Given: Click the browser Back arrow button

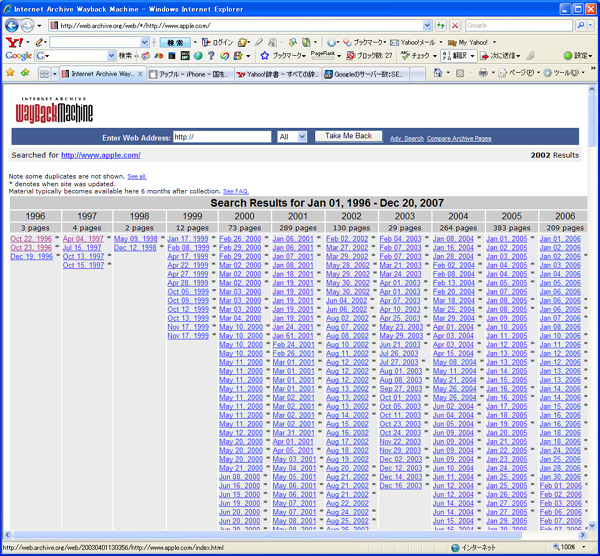Looking at the screenshot, I should click(x=12, y=25).
